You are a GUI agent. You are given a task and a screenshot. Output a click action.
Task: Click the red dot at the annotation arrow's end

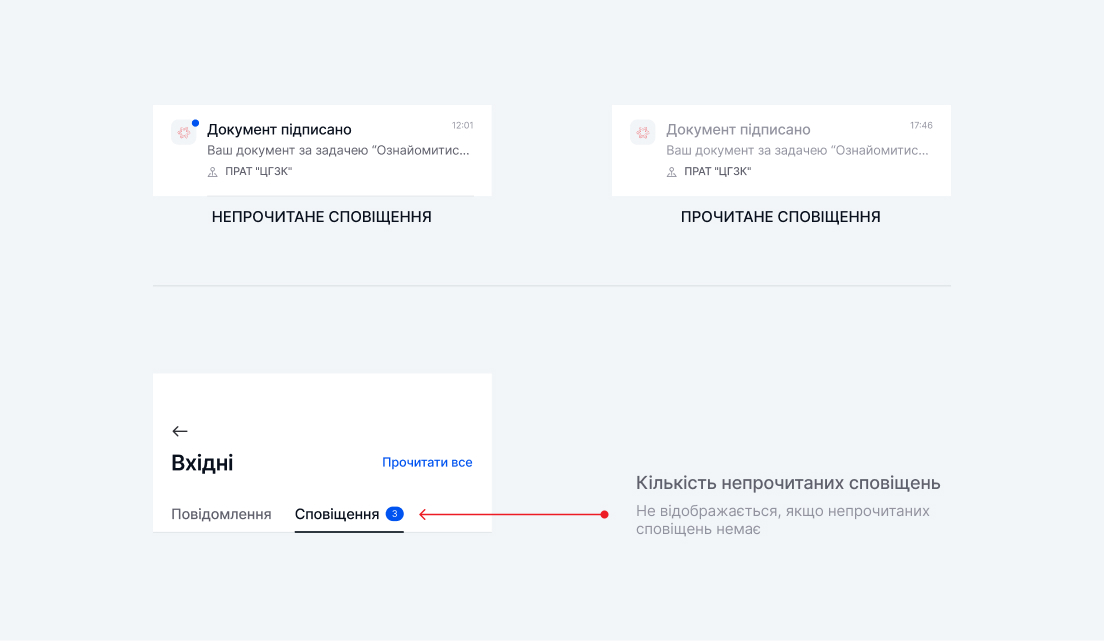click(604, 515)
